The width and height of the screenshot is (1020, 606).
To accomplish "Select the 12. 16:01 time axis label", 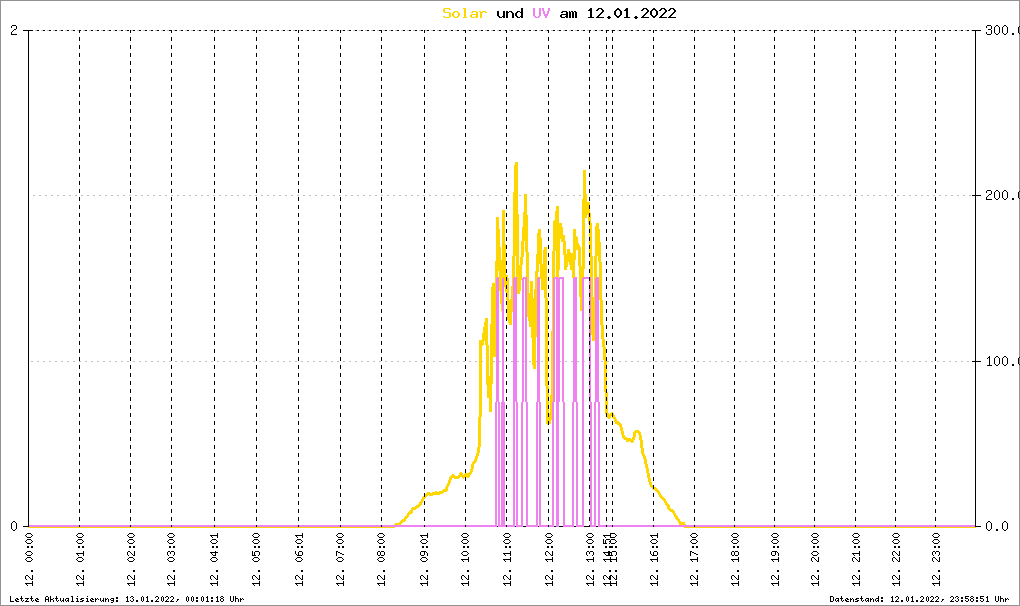I will pyautogui.click(x=653, y=564).
